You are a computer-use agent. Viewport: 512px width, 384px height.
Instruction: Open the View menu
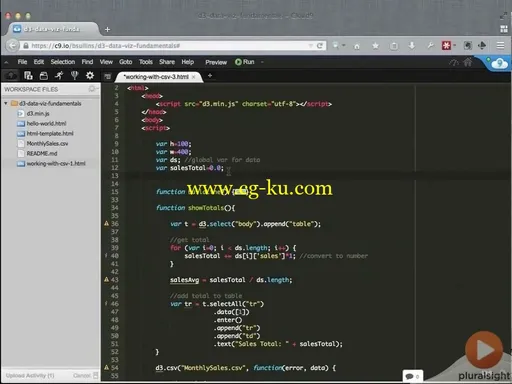pos(106,62)
